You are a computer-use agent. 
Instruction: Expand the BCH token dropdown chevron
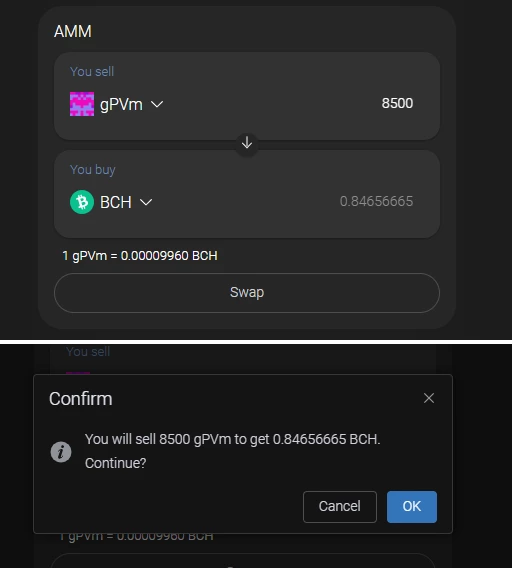pos(146,202)
